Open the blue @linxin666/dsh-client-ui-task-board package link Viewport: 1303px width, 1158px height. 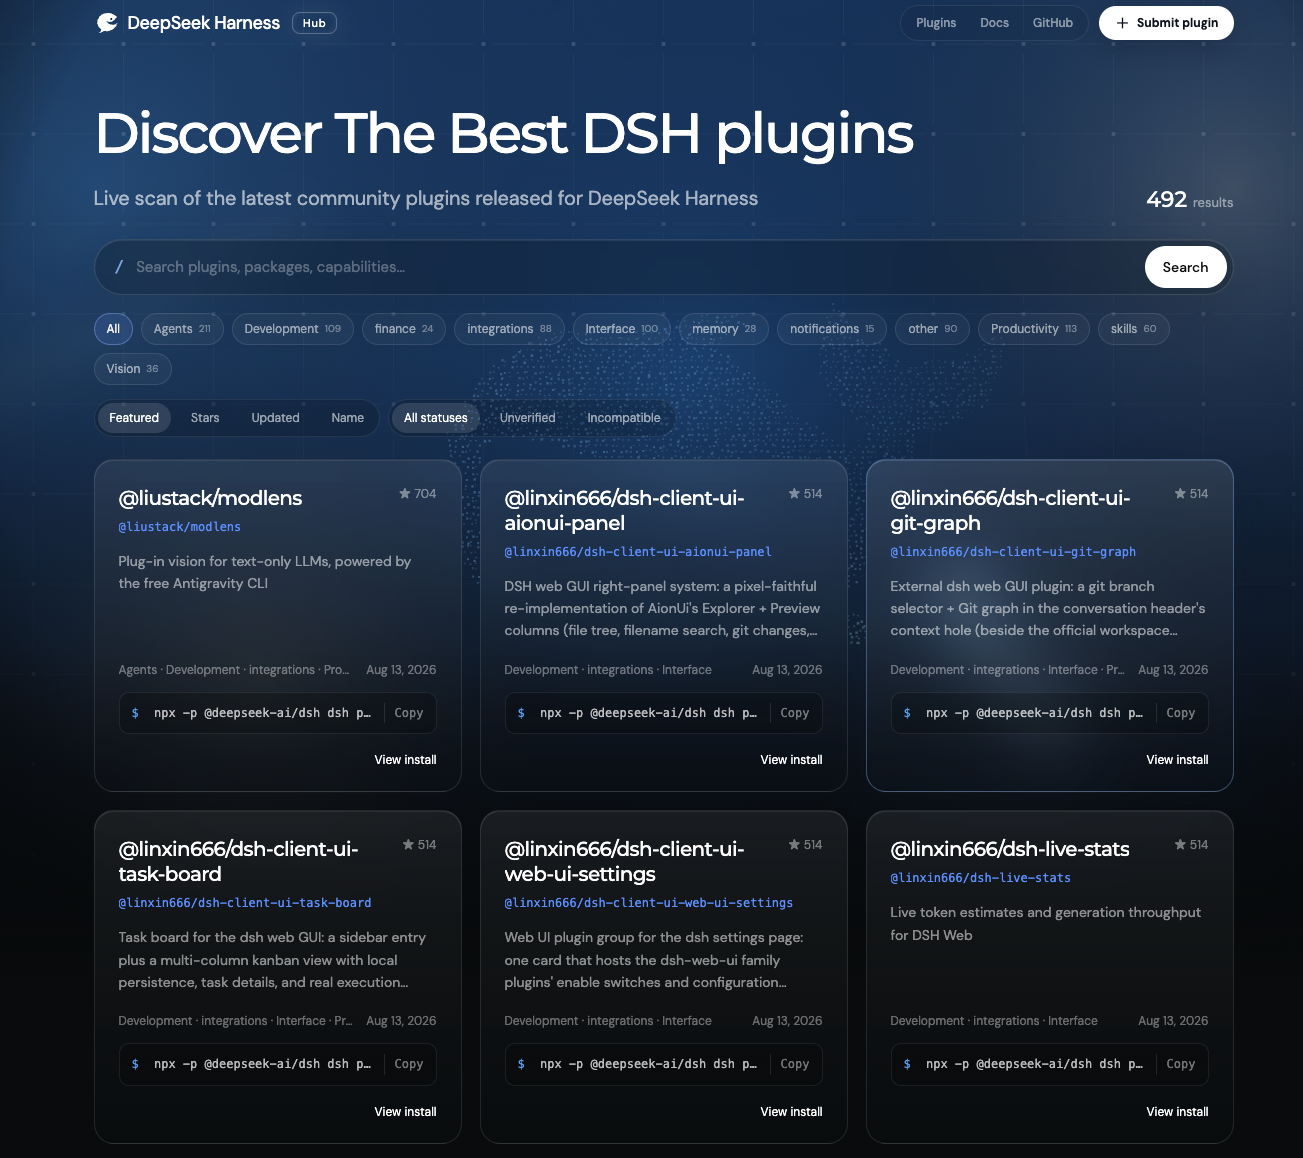click(245, 902)
